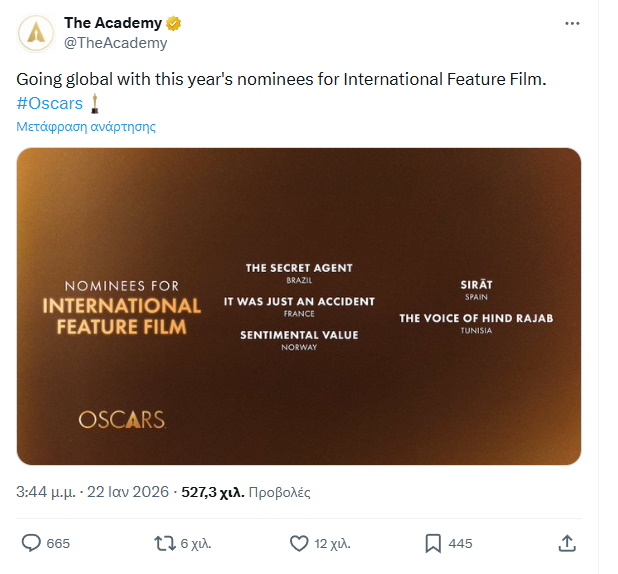Click the 445 bookmarks count
Image resolution: width=618 pixels, height=574 pixels.
click(460, 543)
